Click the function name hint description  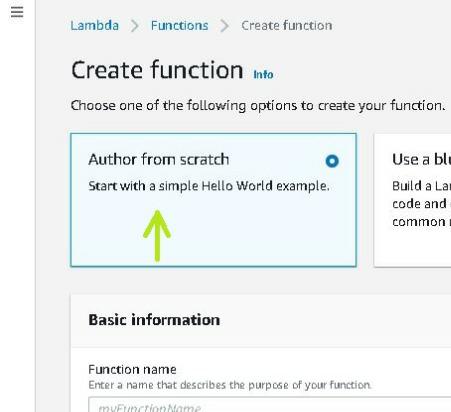230,385
